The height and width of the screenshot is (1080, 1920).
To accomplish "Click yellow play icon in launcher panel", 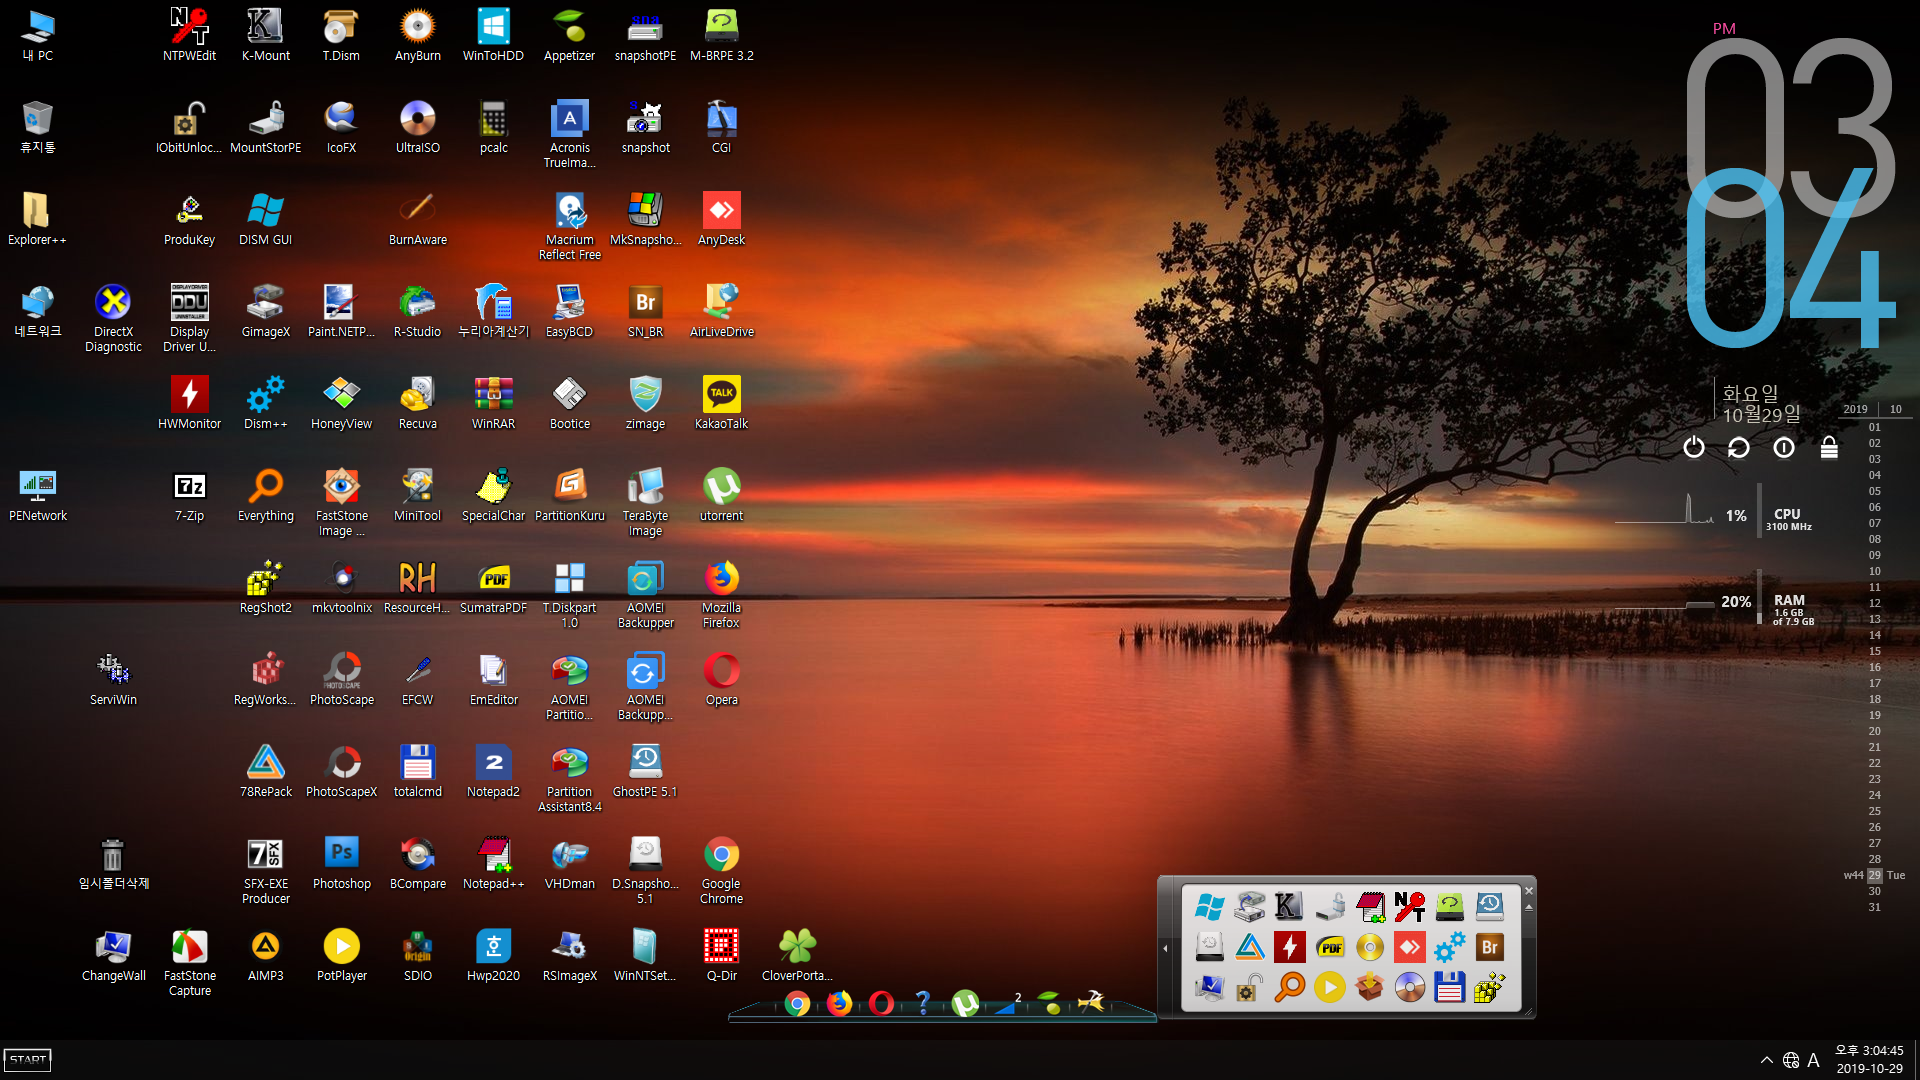I will pos(1330,987).
